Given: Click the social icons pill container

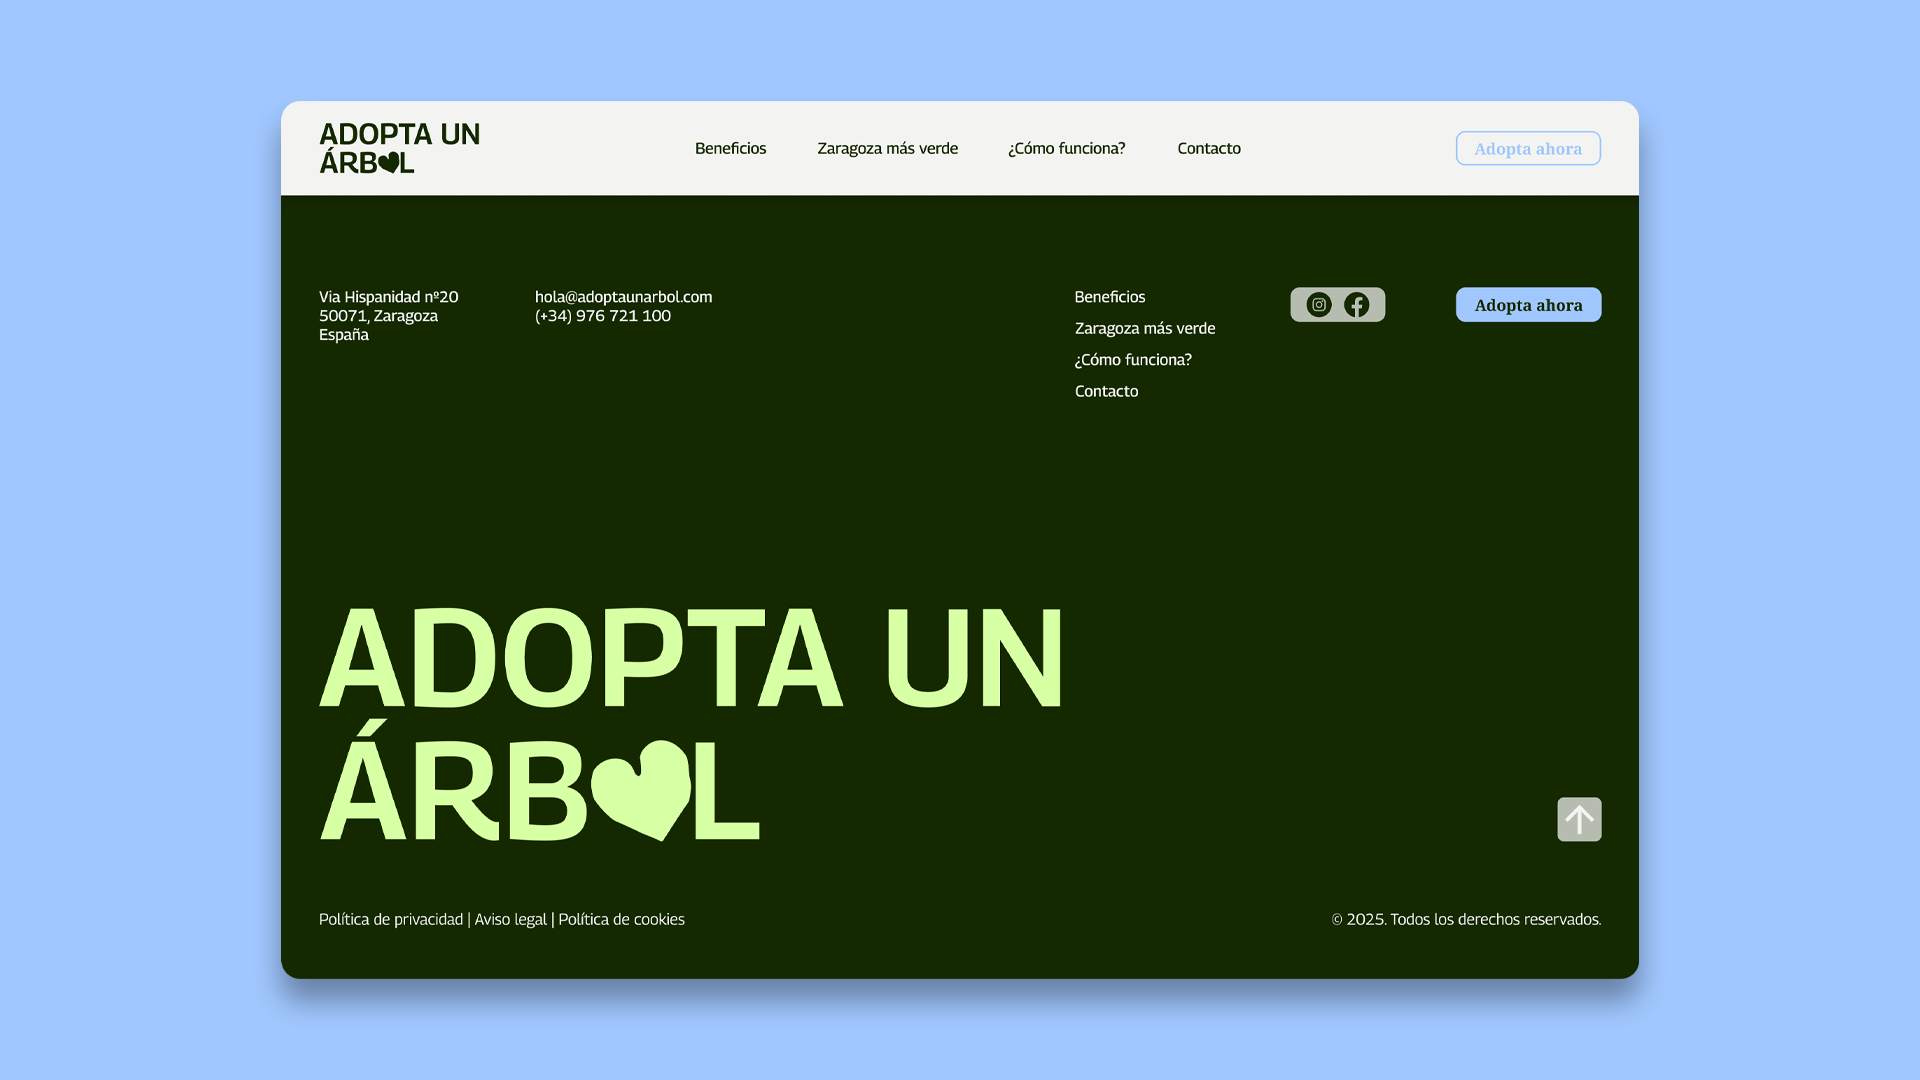Looking at the screenshot, I should coord(1338,305).
